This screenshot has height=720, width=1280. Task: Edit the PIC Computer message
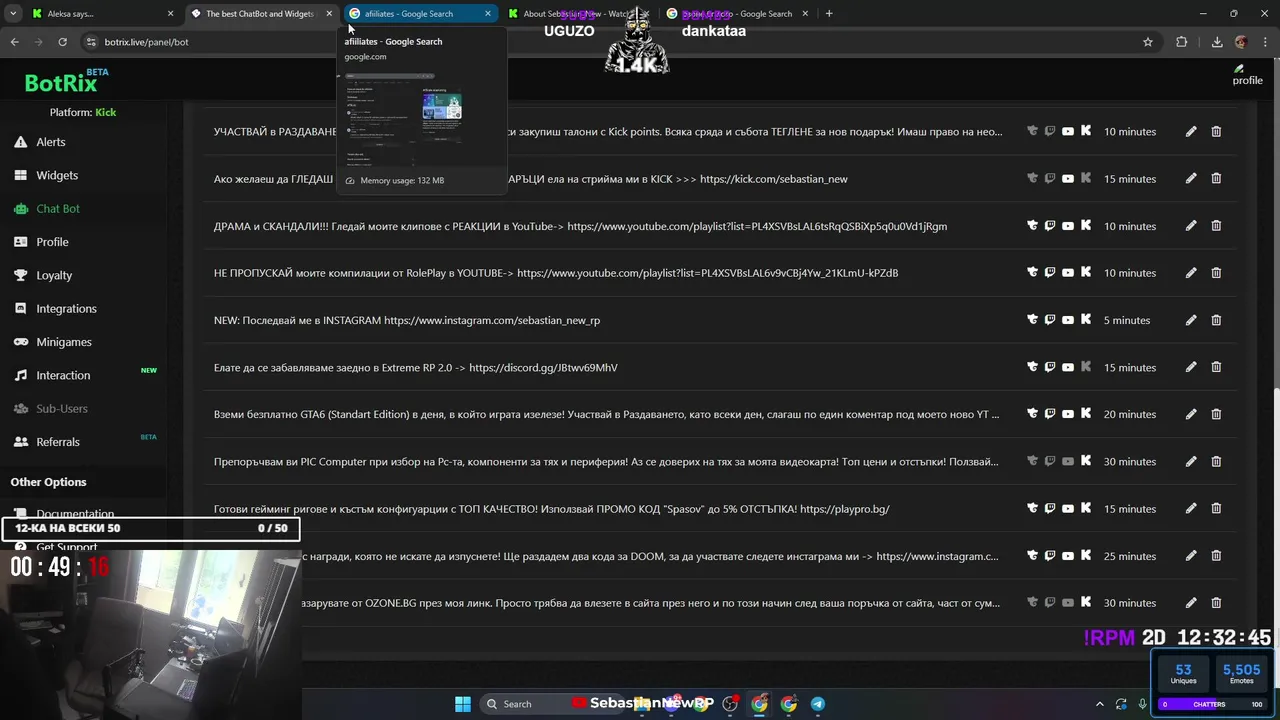click(x=1191, y=461)
